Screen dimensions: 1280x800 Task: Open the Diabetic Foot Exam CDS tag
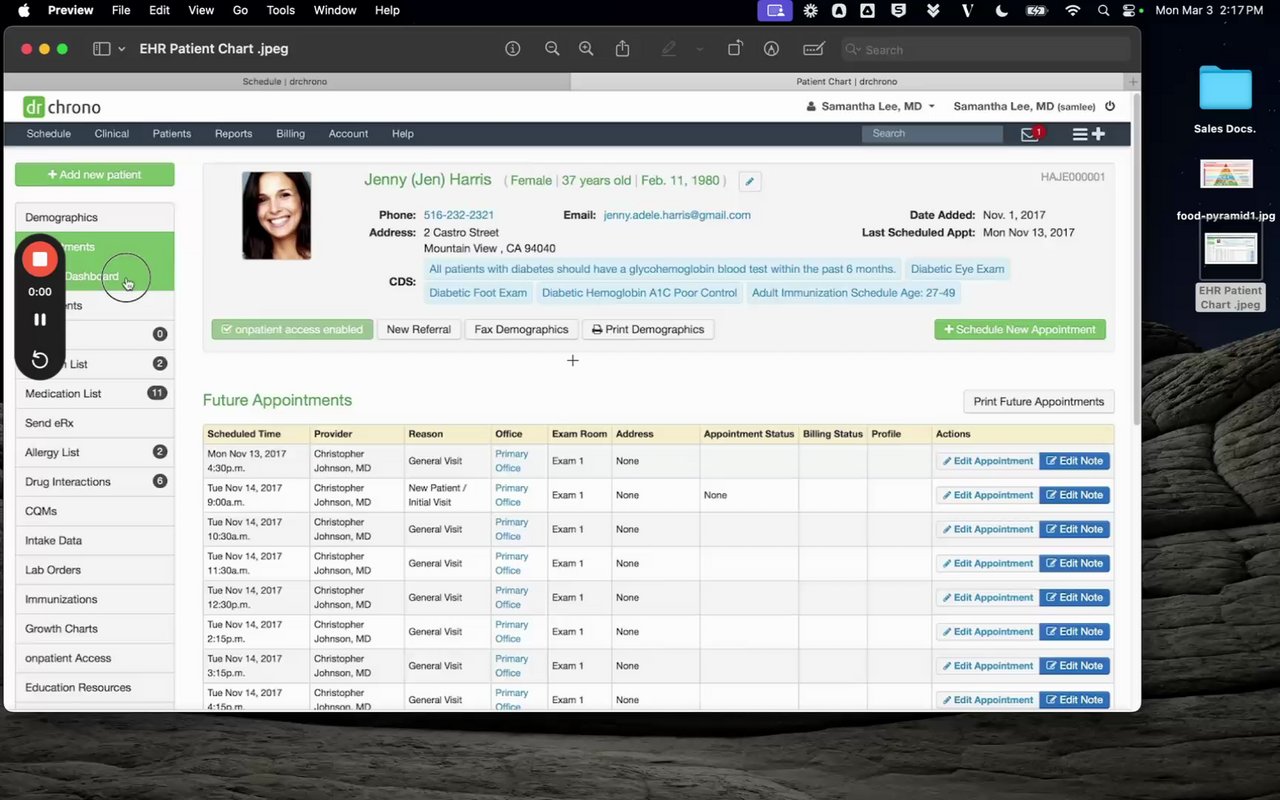tap(478, 293)
